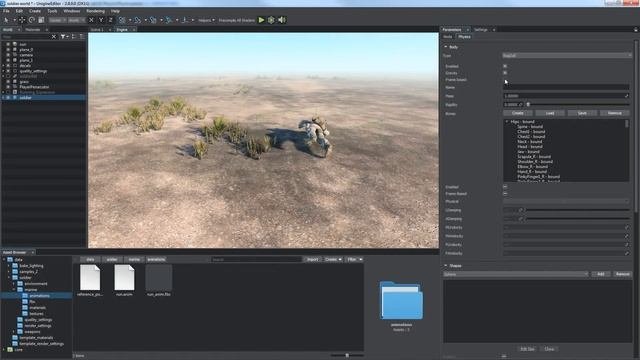
Task: Activate the arrow selection tool
Action: (6, 20)
